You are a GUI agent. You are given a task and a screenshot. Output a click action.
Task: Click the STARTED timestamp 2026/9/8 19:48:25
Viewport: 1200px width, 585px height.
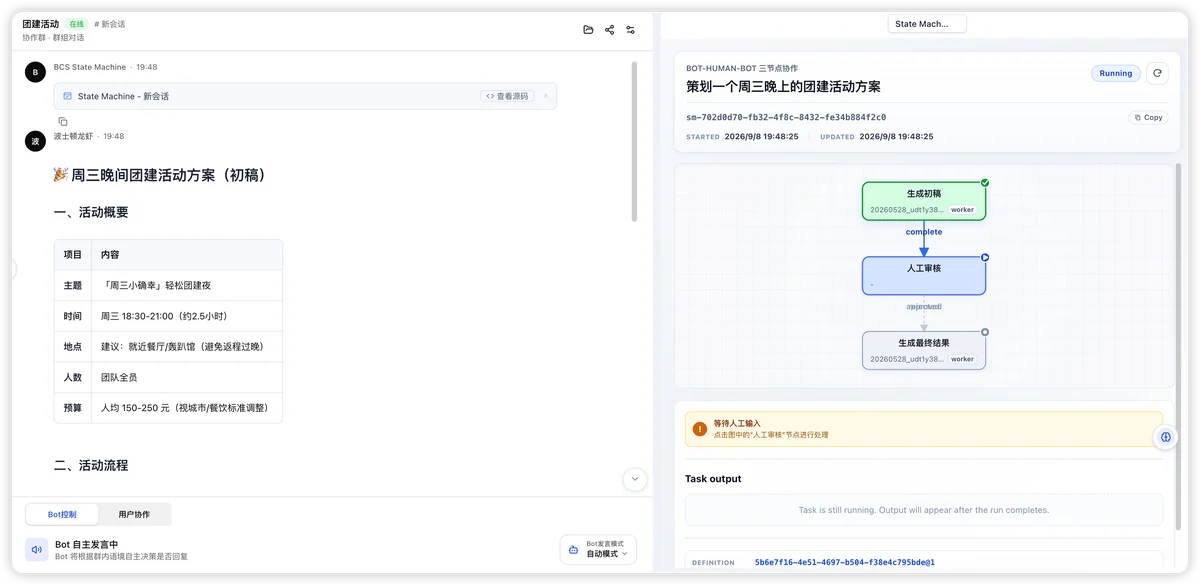pyautogui.click(x=761, y=136)
